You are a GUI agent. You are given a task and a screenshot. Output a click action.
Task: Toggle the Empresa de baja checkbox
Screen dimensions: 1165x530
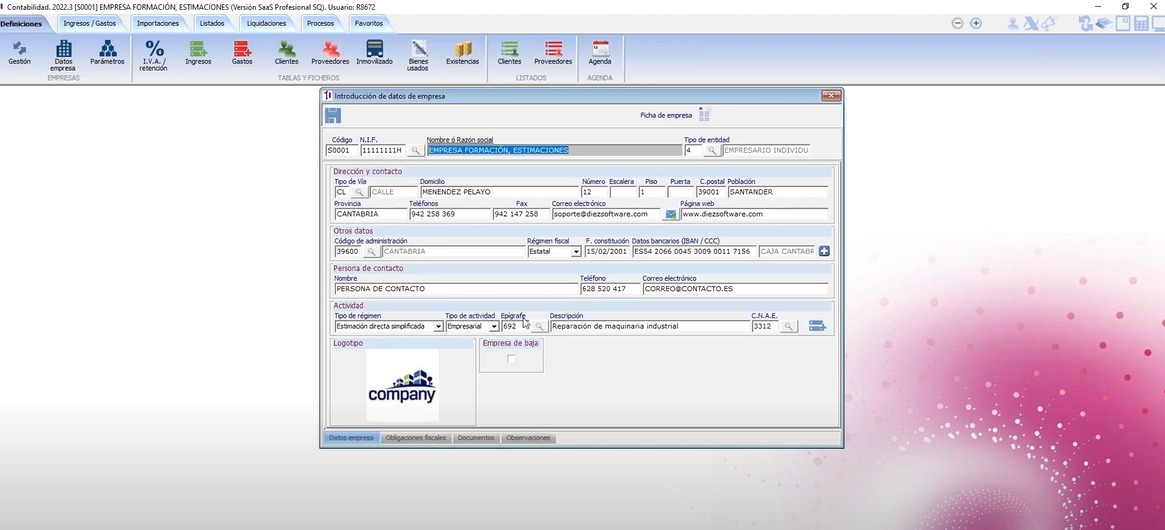pyautogui.click(x=510, y=359)
